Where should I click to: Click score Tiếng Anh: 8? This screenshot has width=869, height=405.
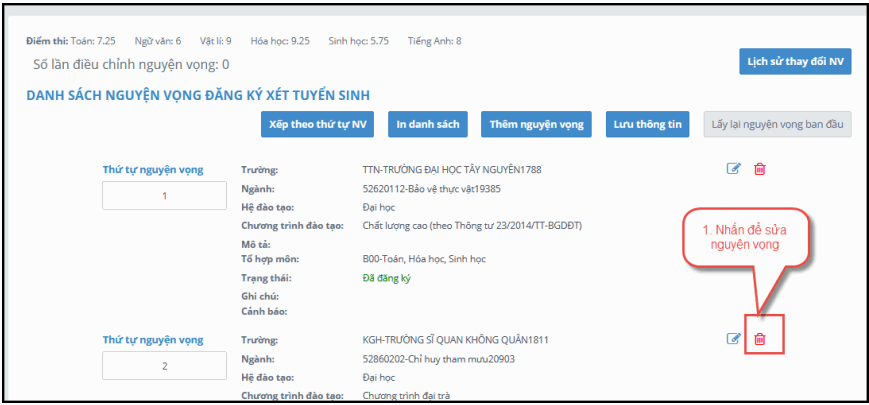[434, 41]
